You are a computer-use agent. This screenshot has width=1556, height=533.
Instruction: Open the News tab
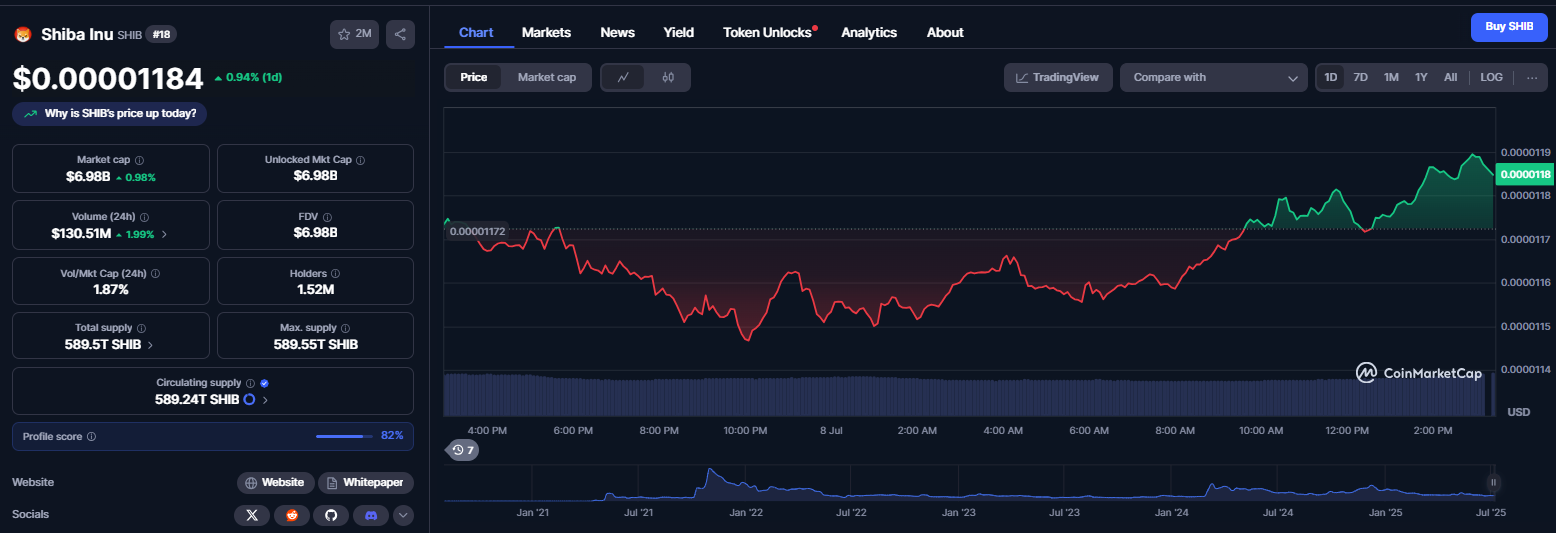617,32
